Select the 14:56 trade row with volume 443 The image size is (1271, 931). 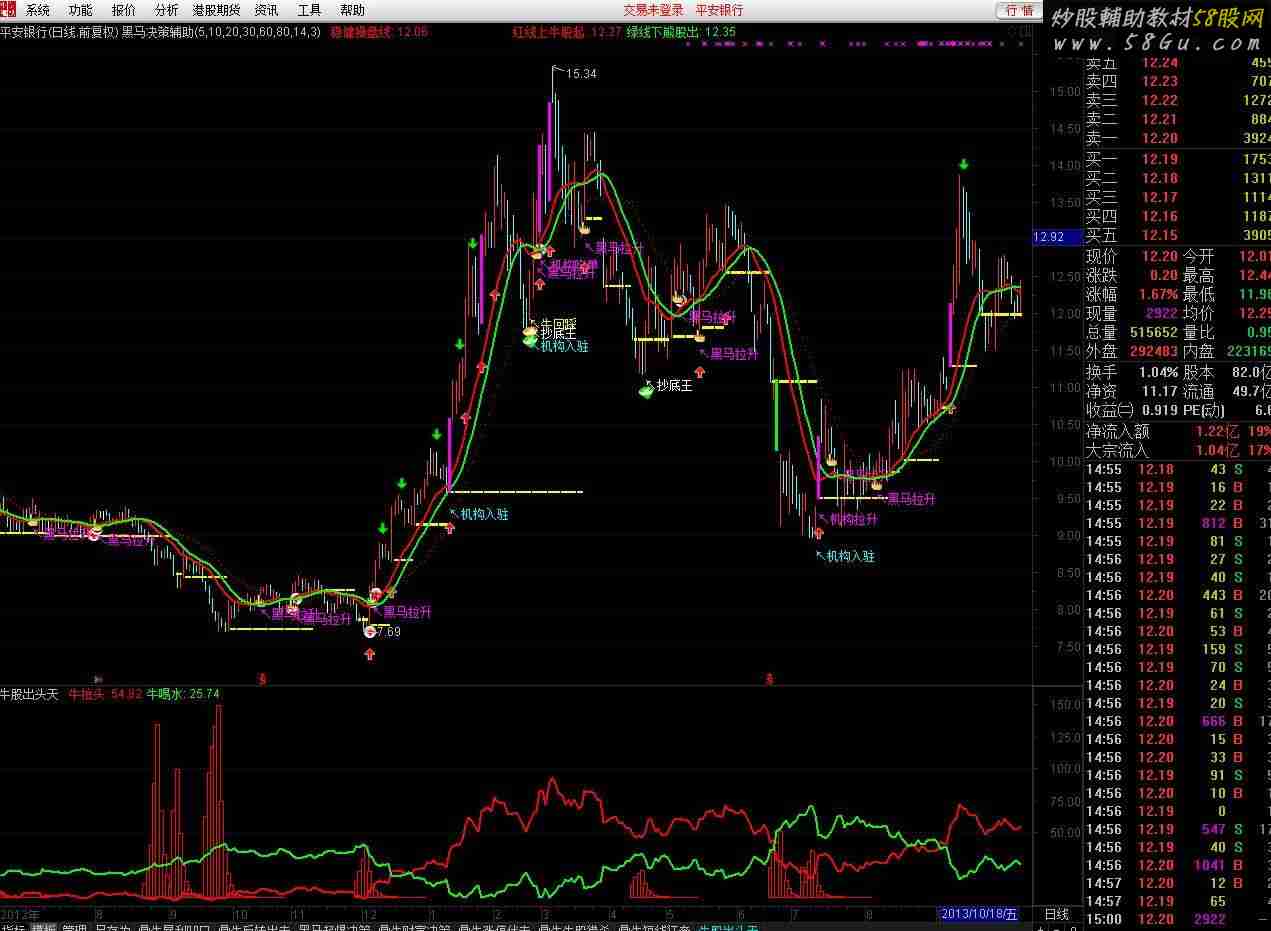[x=1178, y=595]
